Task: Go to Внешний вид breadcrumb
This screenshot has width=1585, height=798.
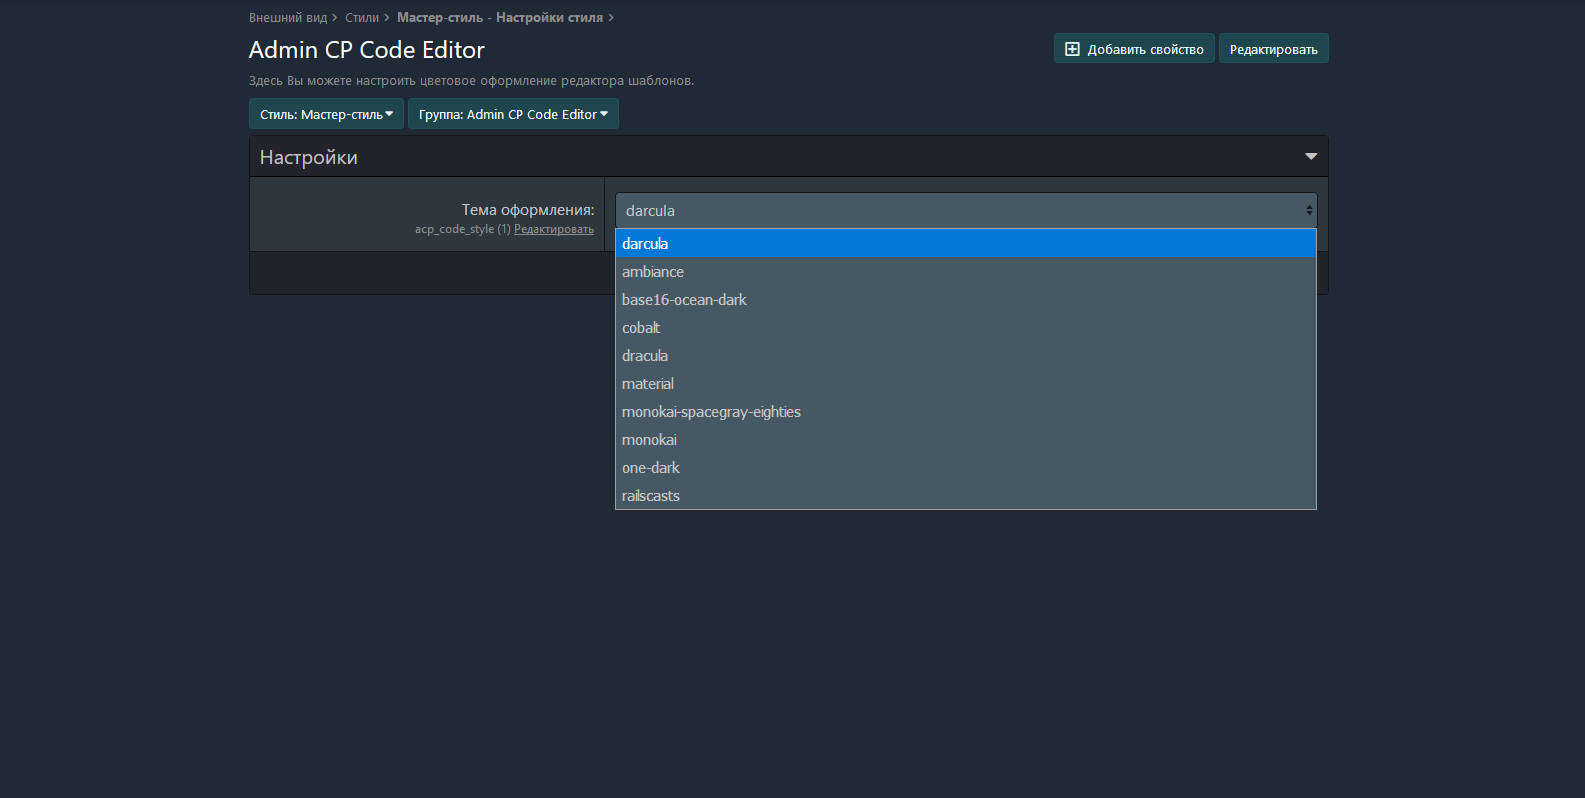Action: coord(288,18)
